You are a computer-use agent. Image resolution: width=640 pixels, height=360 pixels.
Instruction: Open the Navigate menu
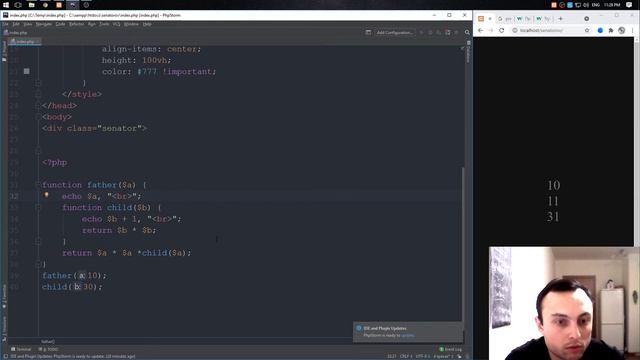pyautogui.click(x=44, y=24)
